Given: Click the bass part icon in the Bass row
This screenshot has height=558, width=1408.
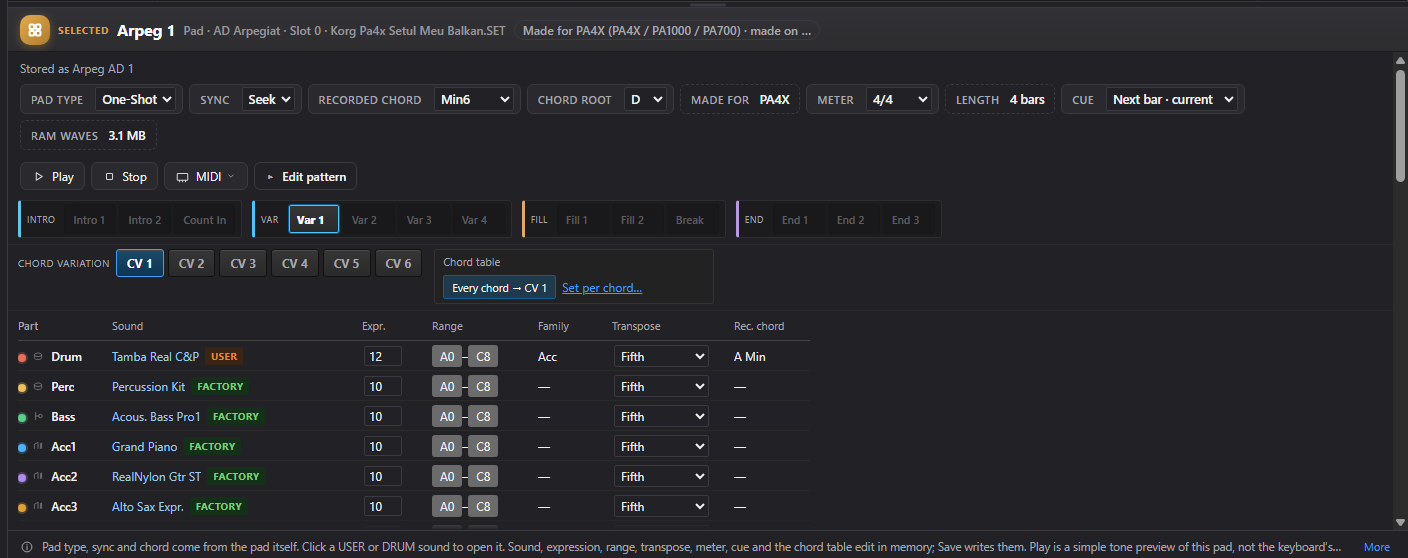Looking at the screenshot, I should [x=38, y=417].
